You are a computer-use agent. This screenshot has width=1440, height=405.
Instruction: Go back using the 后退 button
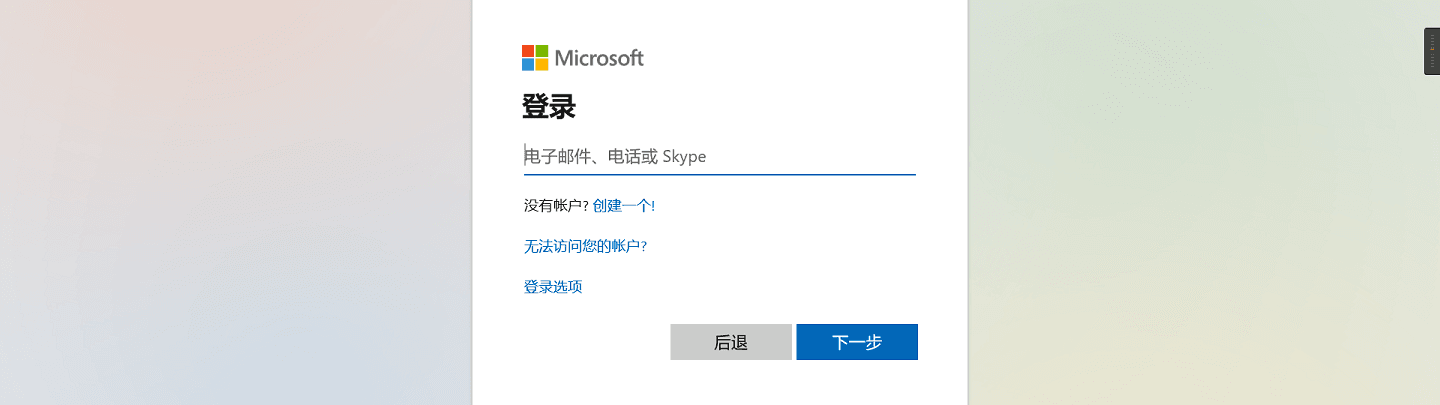click(731, 342)
